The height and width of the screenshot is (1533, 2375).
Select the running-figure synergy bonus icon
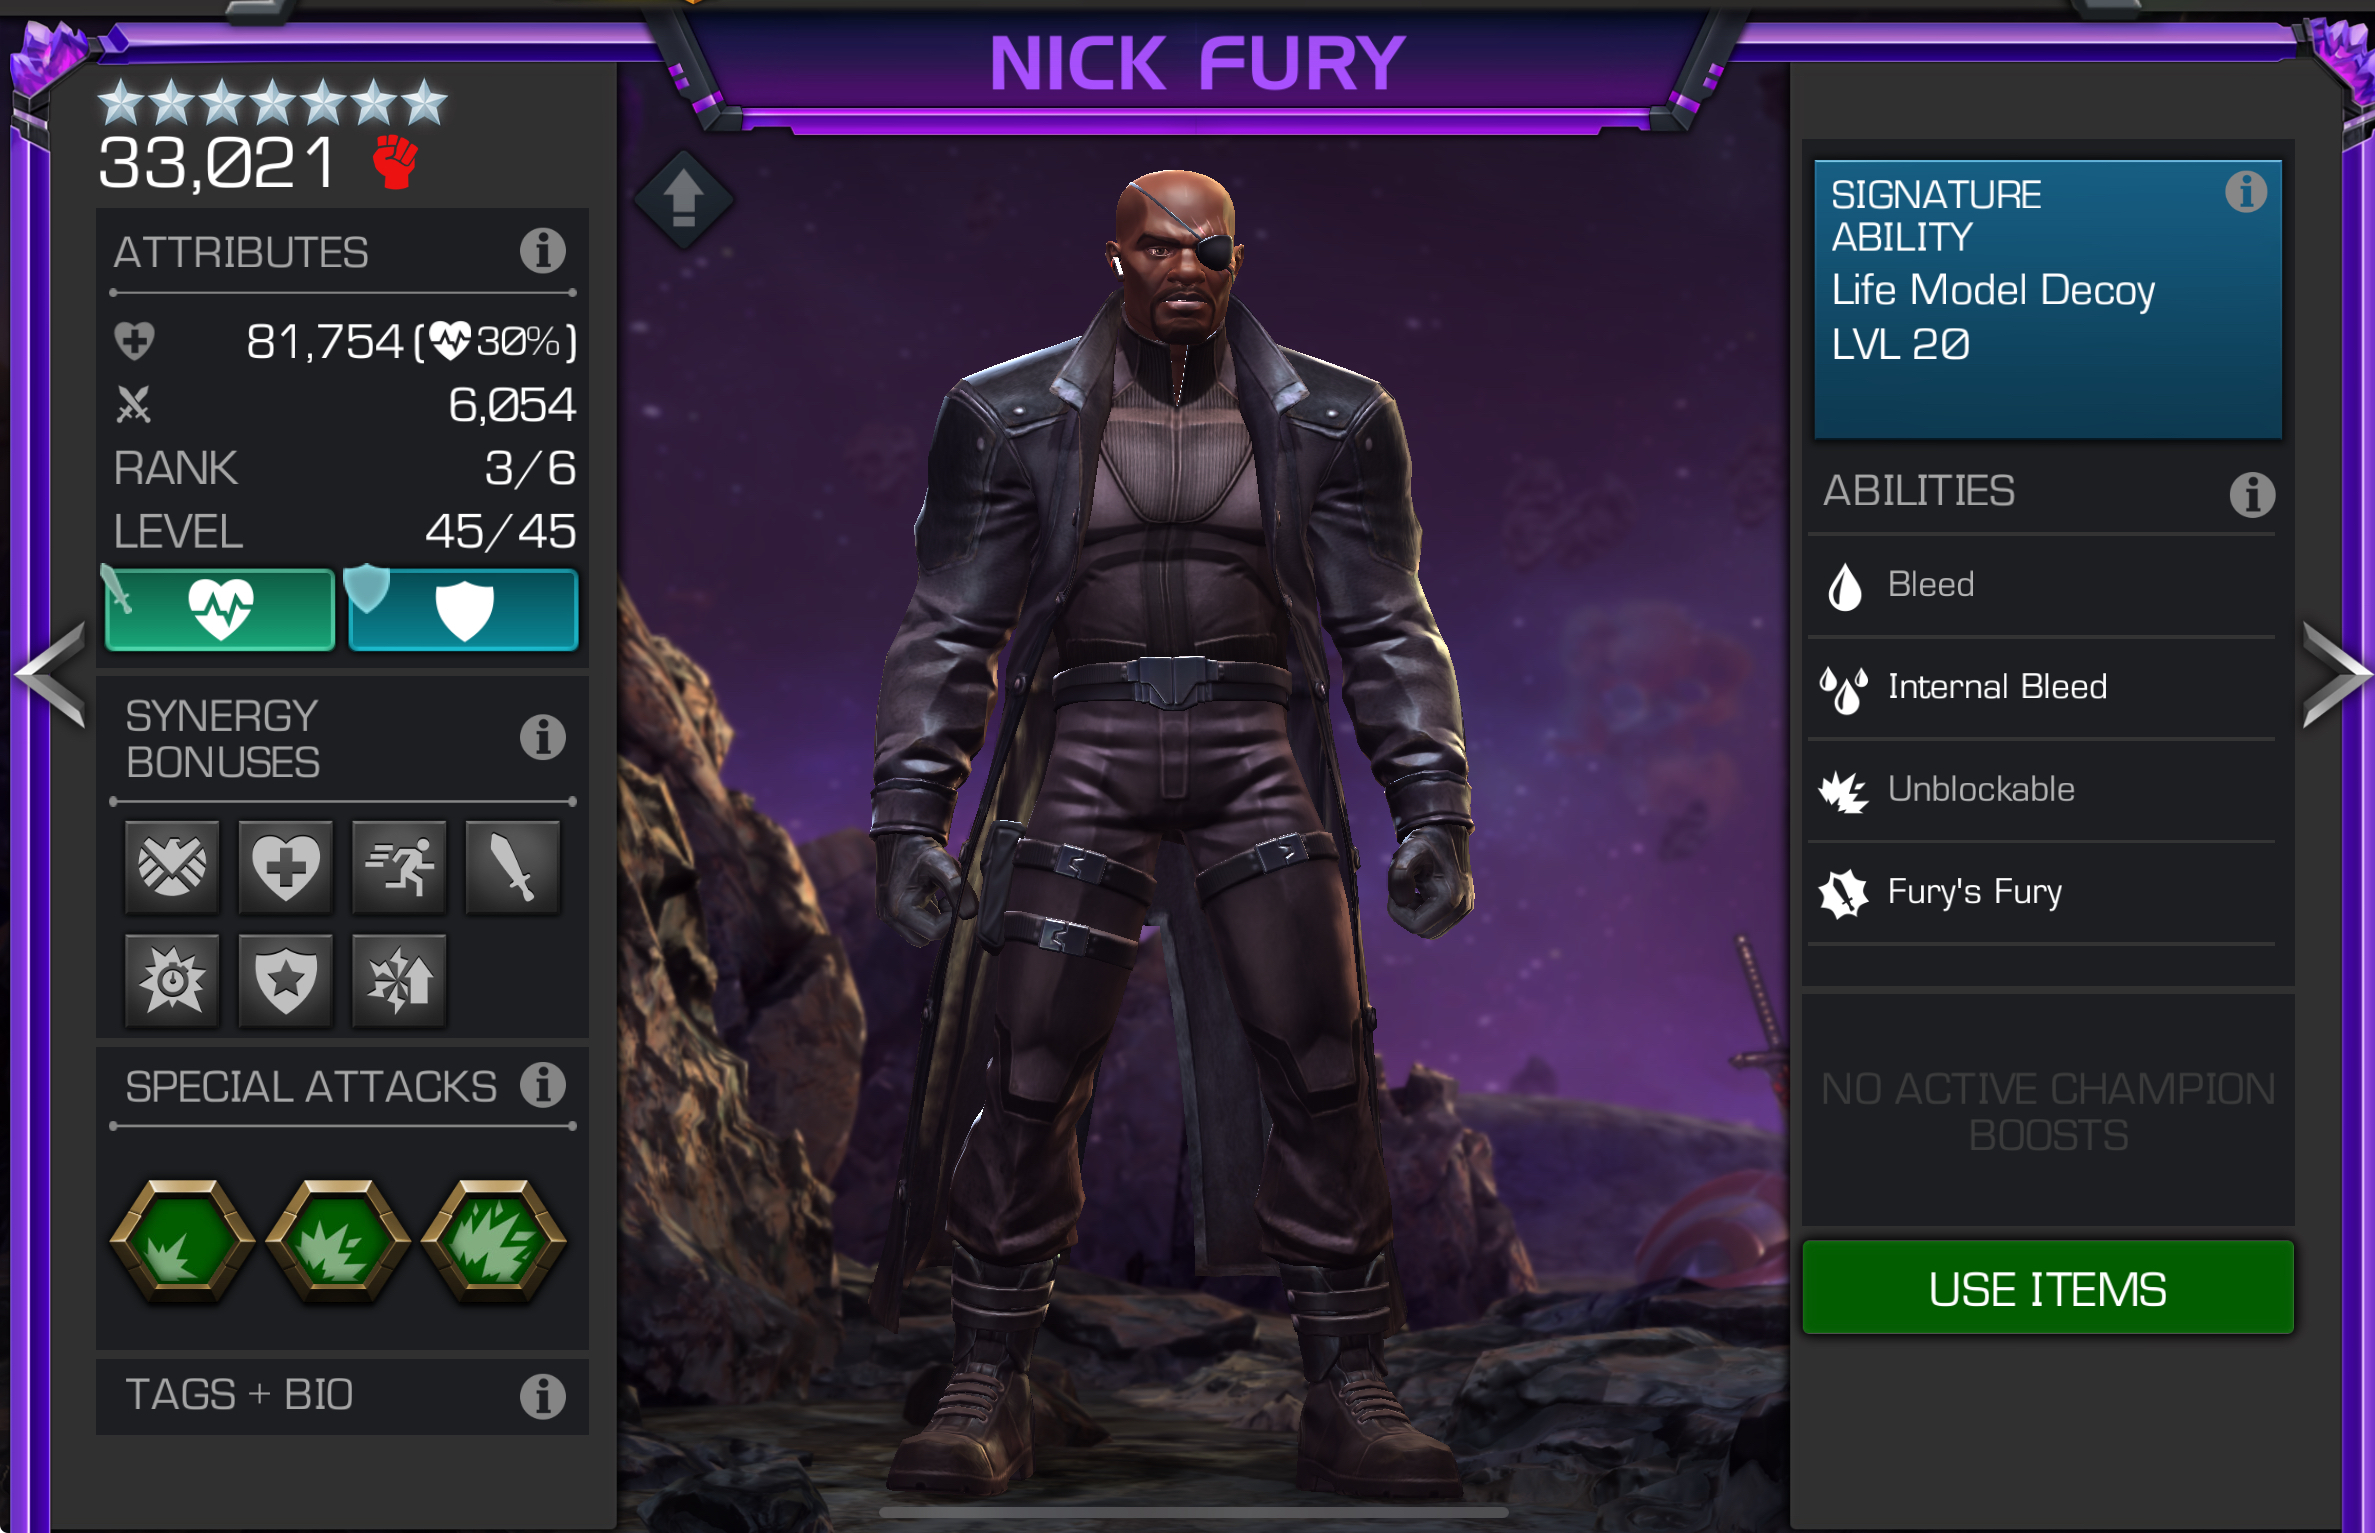coord(399,866)
